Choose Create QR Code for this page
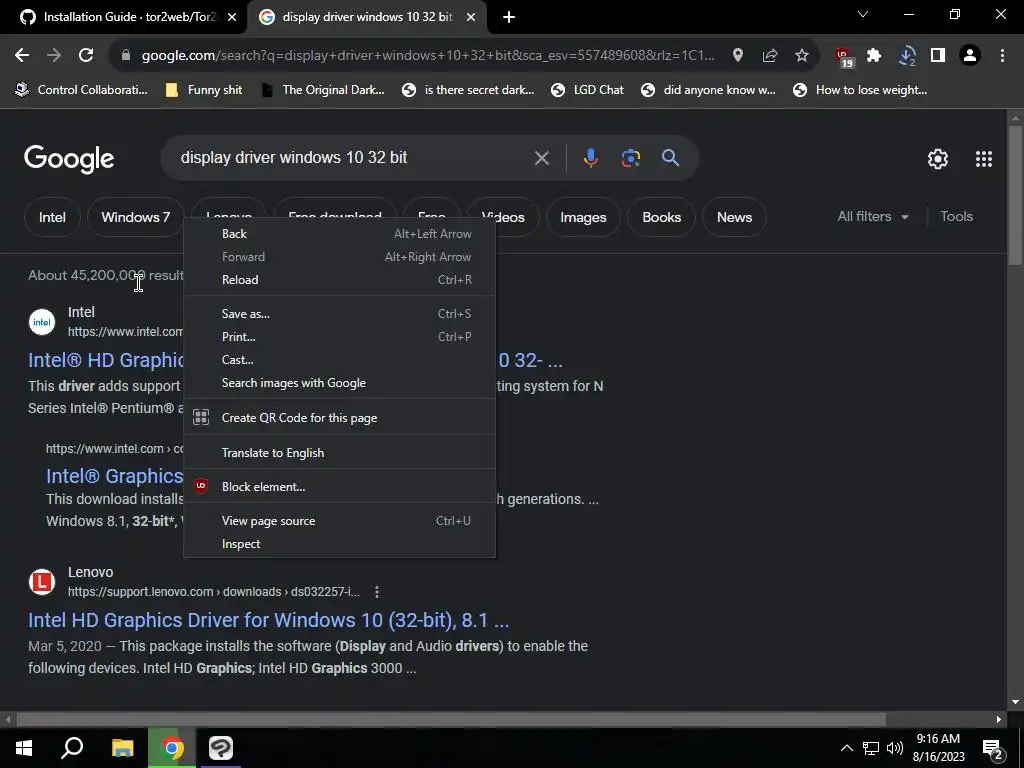The height and width of the screenshot is (768, 1024). 339,418
